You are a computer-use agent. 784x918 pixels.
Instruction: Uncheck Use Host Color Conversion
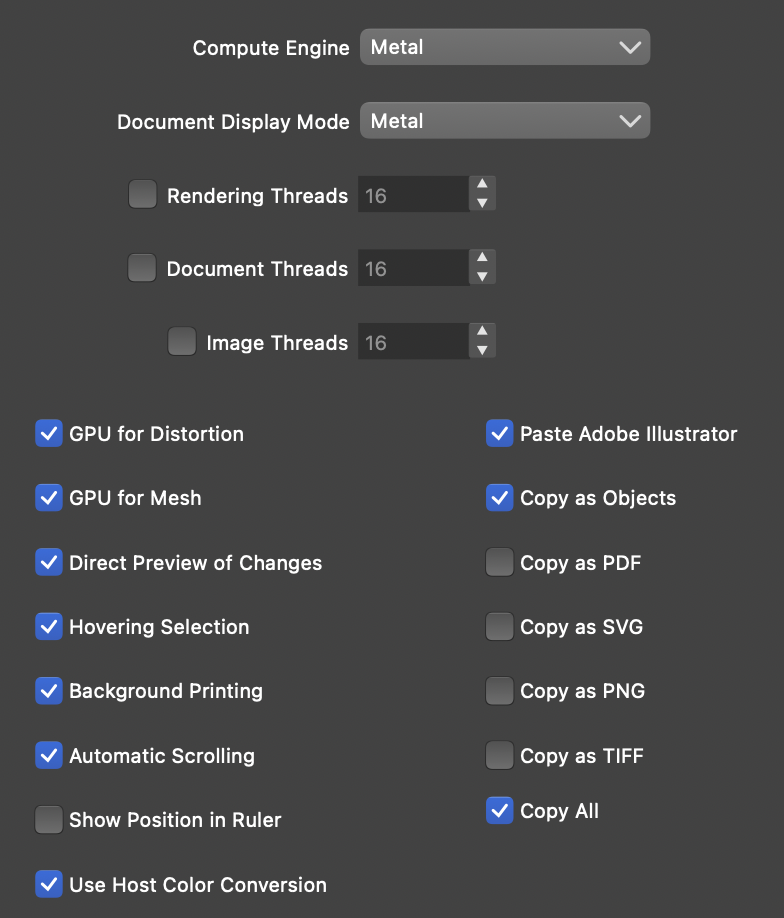point(49,884)
